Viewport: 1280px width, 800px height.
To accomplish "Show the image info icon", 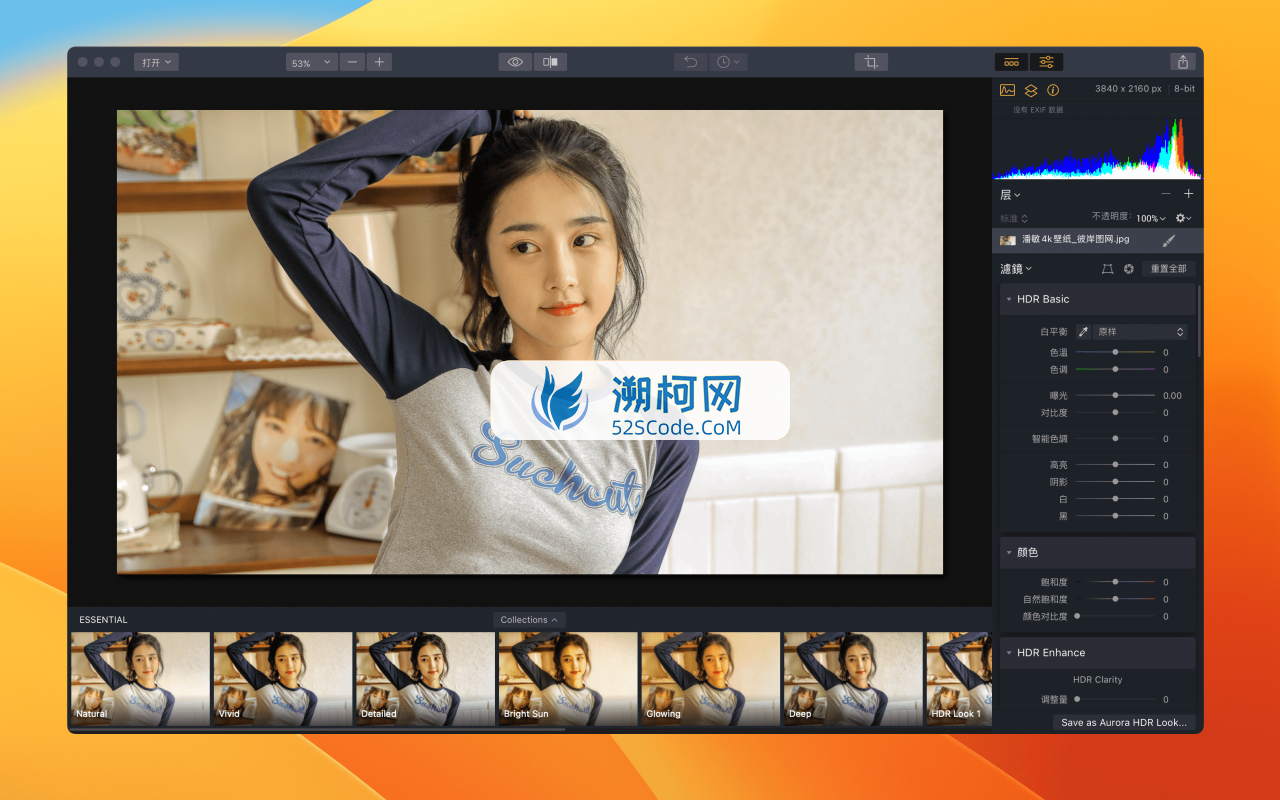I will tap(1053, 90).
